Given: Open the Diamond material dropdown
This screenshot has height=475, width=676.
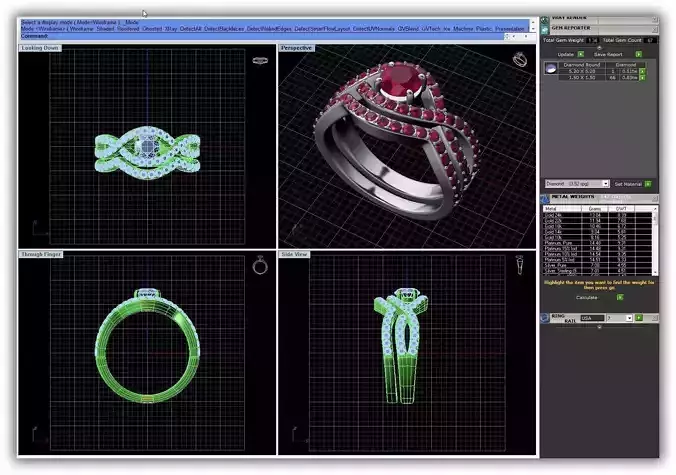Looking at the screenshot, I should [606, 184].
